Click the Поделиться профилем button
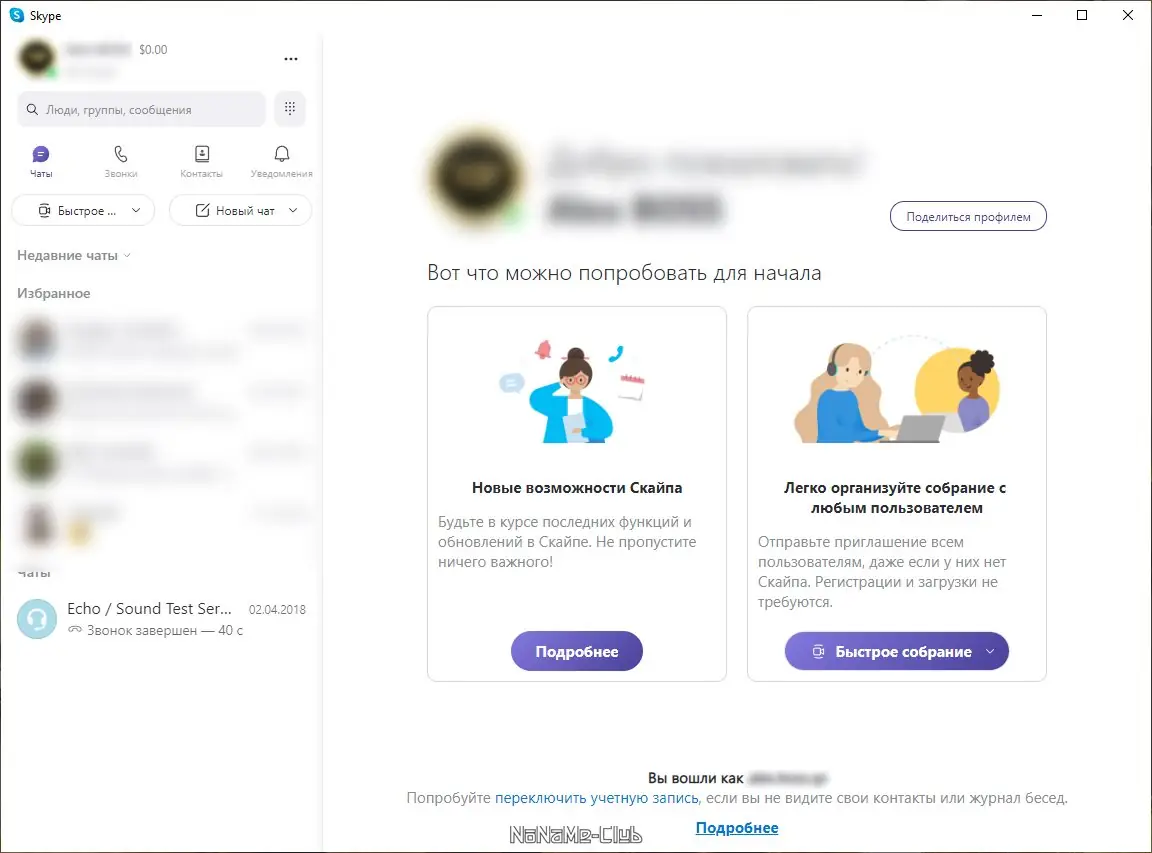The height and width of the screenshot is (853, 1152). (x=968, y=216)
